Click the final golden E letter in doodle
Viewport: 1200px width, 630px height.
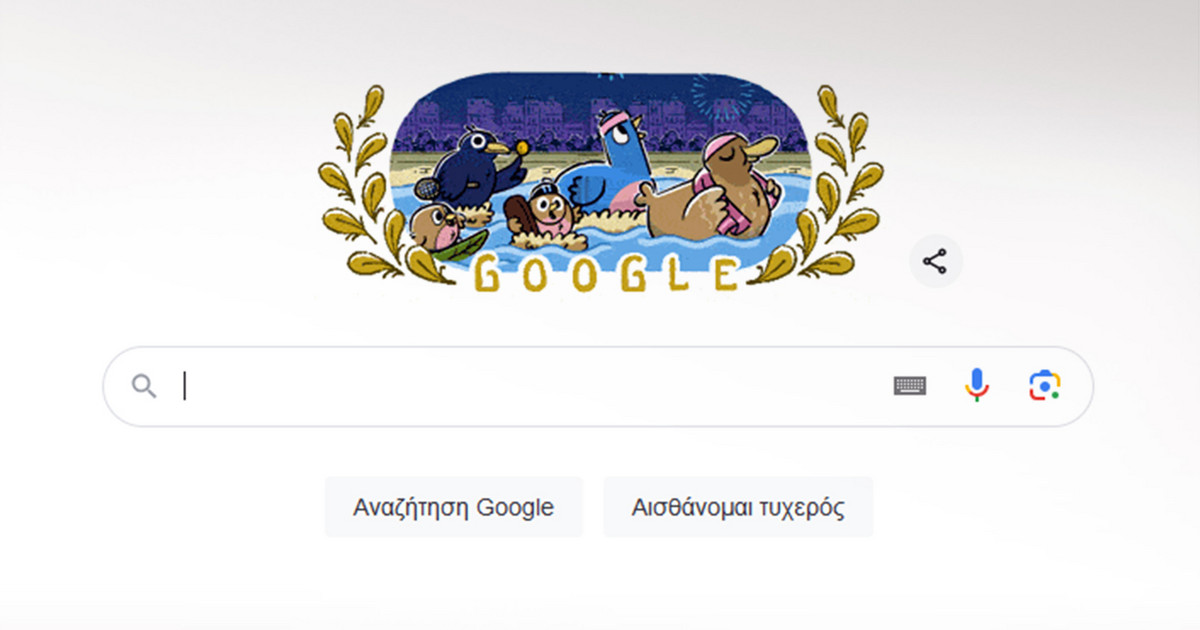pos(725,275)
